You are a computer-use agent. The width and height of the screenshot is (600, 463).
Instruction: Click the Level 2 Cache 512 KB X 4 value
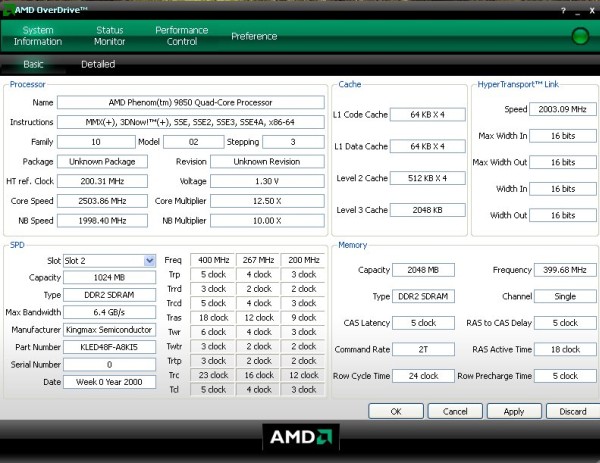pos(427,178)
